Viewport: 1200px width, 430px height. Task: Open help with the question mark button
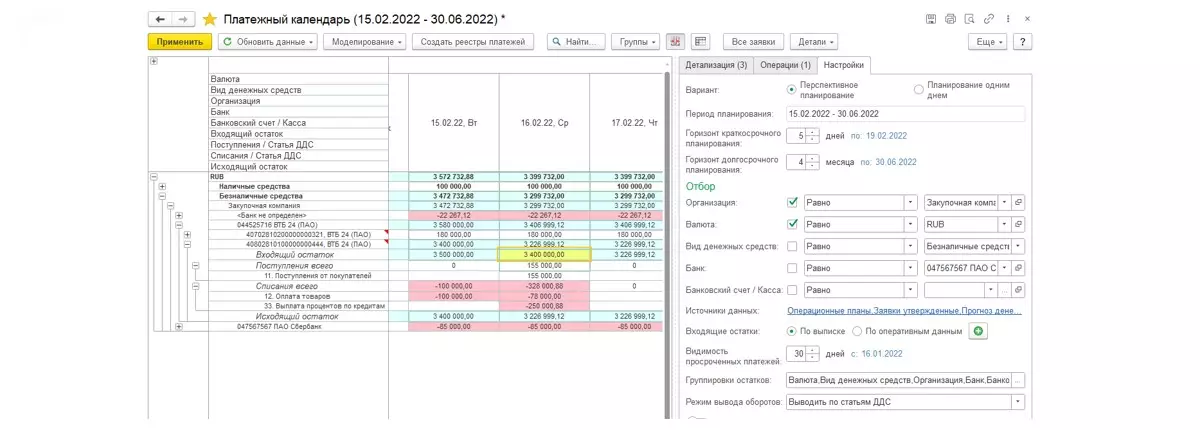pyautogui.click(x=1023, y=41)
